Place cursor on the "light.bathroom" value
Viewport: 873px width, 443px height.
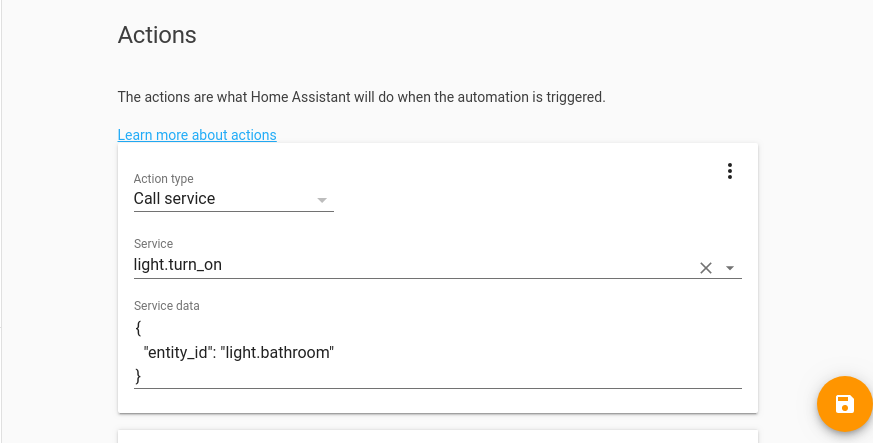(277, 352)
